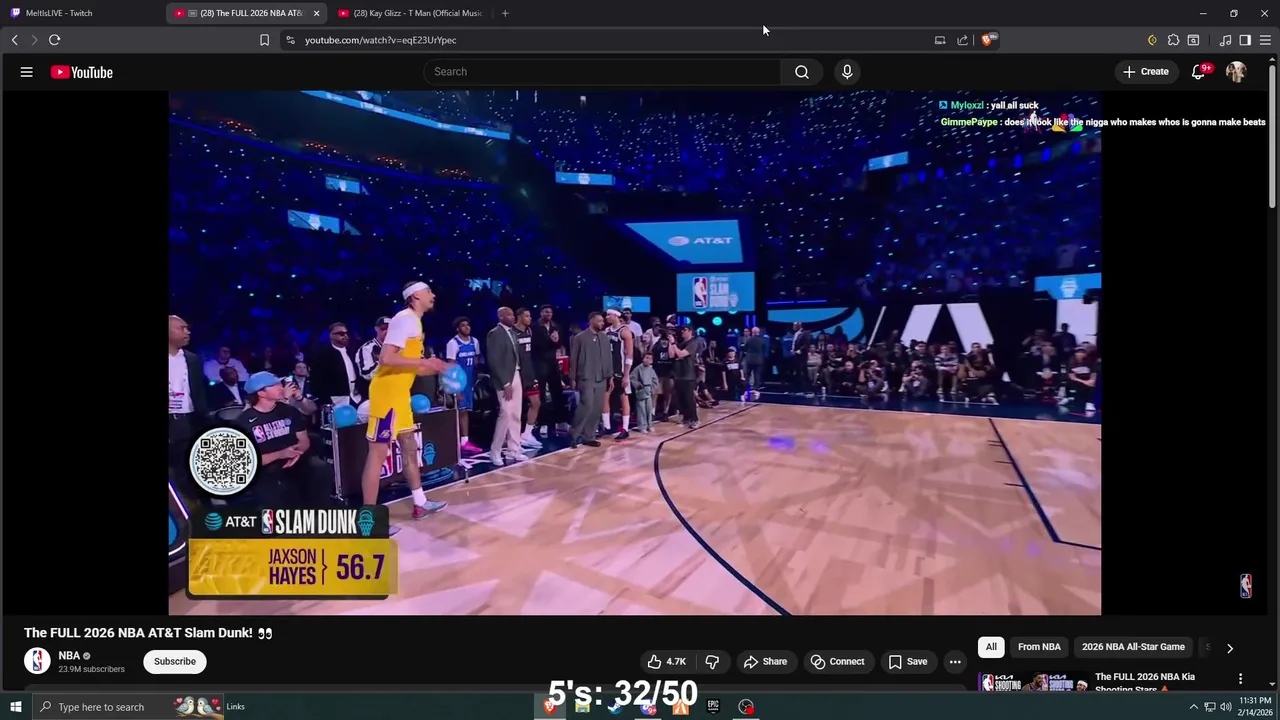Select the From NBA chip
The image size is (1280, 720).
(1039, 647)
